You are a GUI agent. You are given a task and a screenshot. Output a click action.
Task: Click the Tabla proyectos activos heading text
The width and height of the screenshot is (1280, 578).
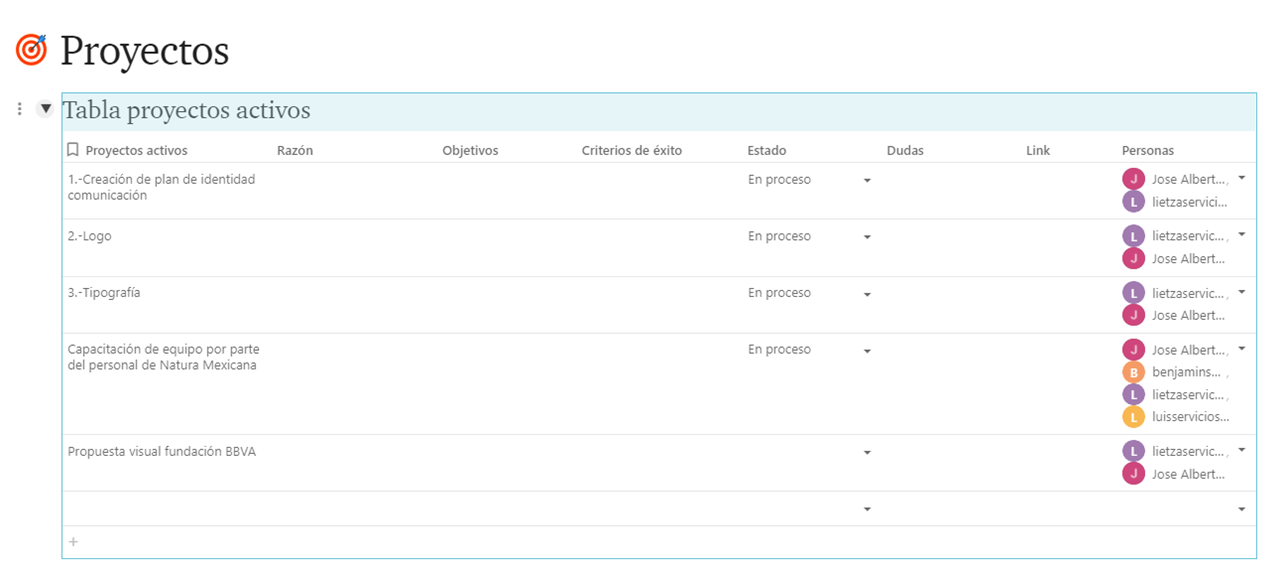tap(187, 110)
